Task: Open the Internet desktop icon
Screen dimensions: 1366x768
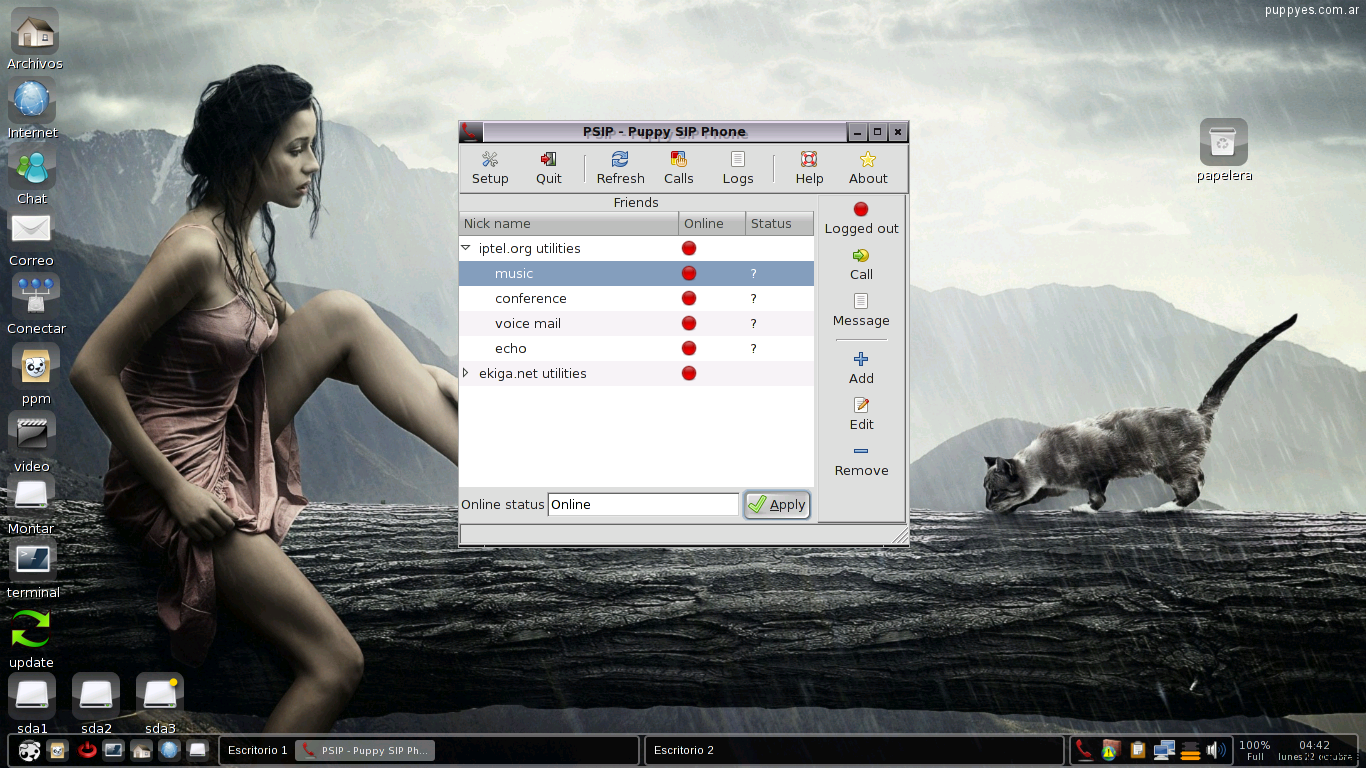Action: (32, 108)
